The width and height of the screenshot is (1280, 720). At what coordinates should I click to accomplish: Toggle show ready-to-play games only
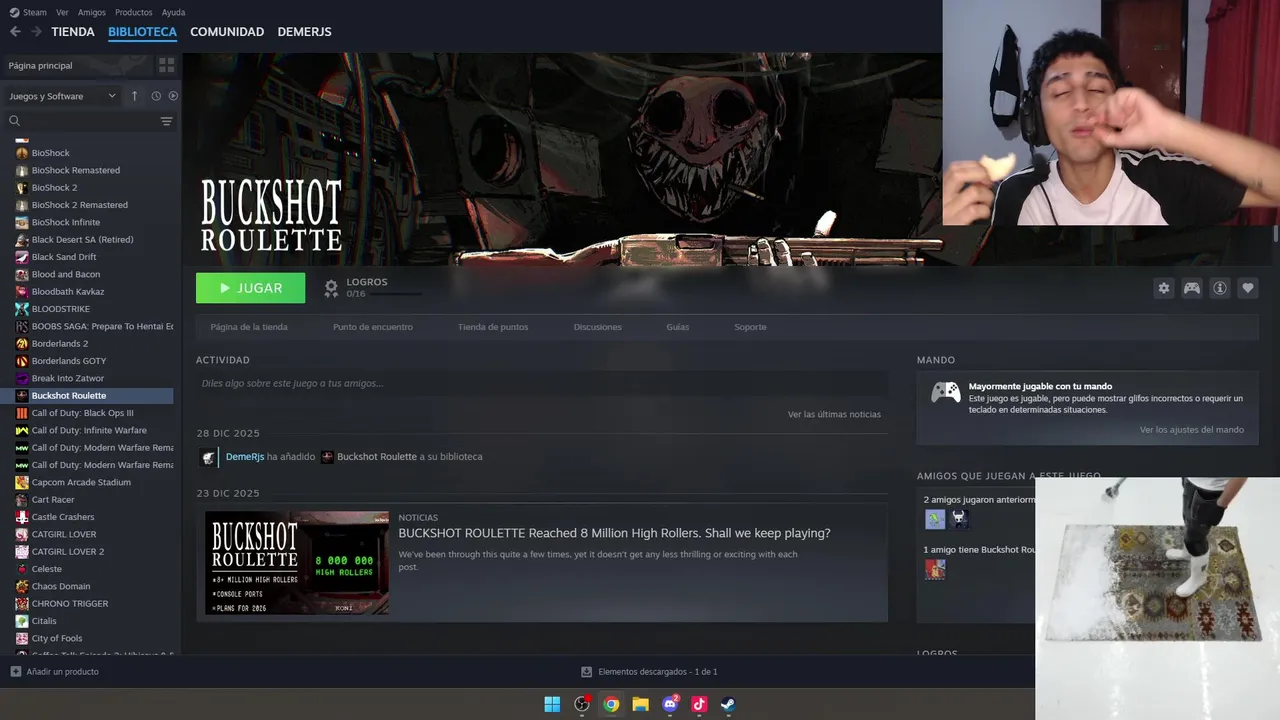pyautogui.click(x=173, y=96)
